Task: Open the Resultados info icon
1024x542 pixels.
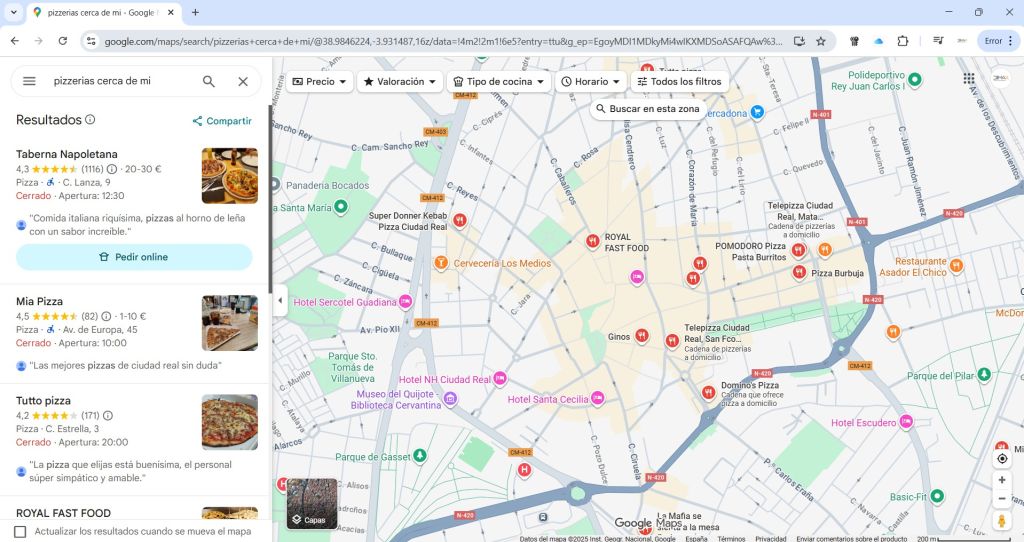Action: tap(90, 120)
